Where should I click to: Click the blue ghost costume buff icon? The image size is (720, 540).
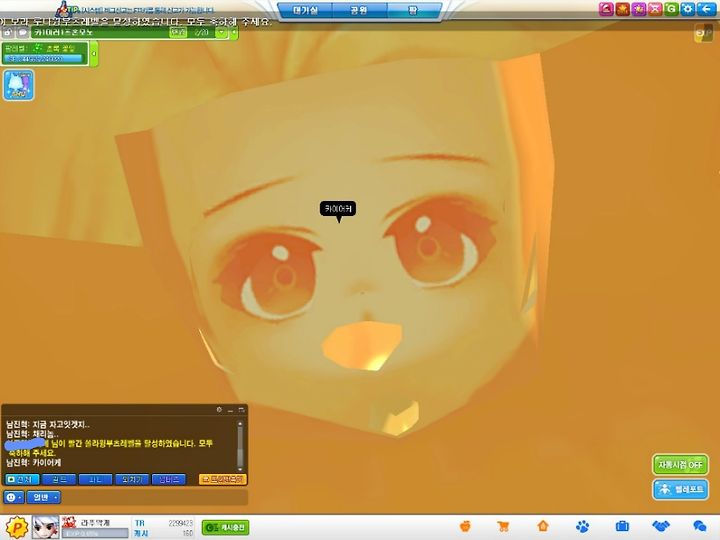click(18, 85)
